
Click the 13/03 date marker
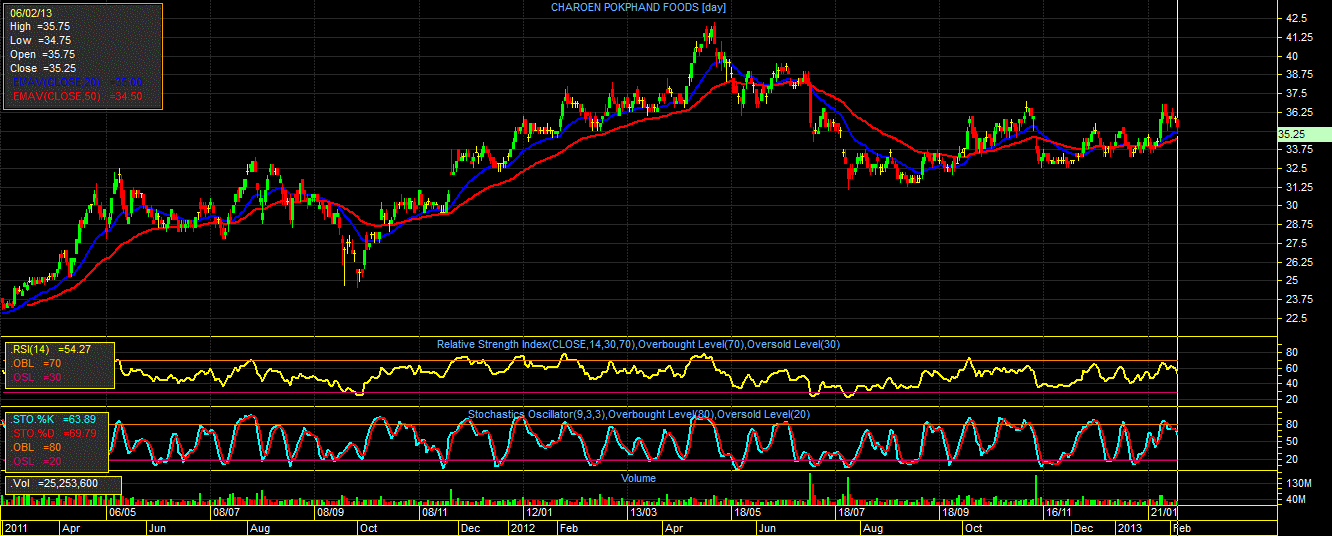[643, 512]
